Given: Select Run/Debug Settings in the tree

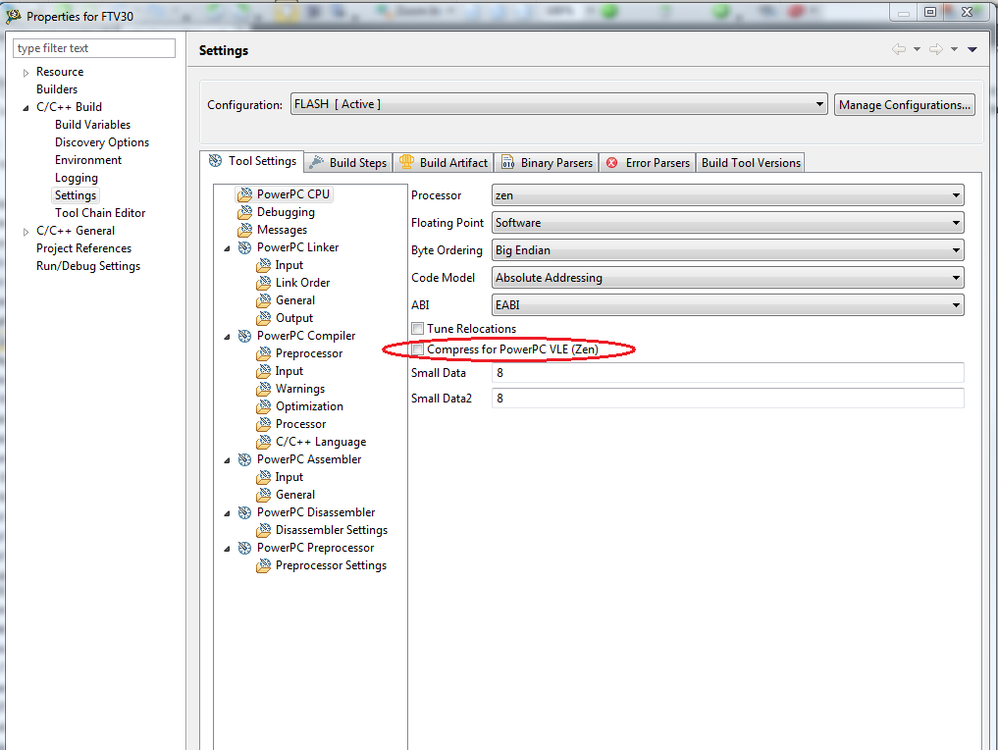Looking at the screenshot, I should tap(88, 266).
